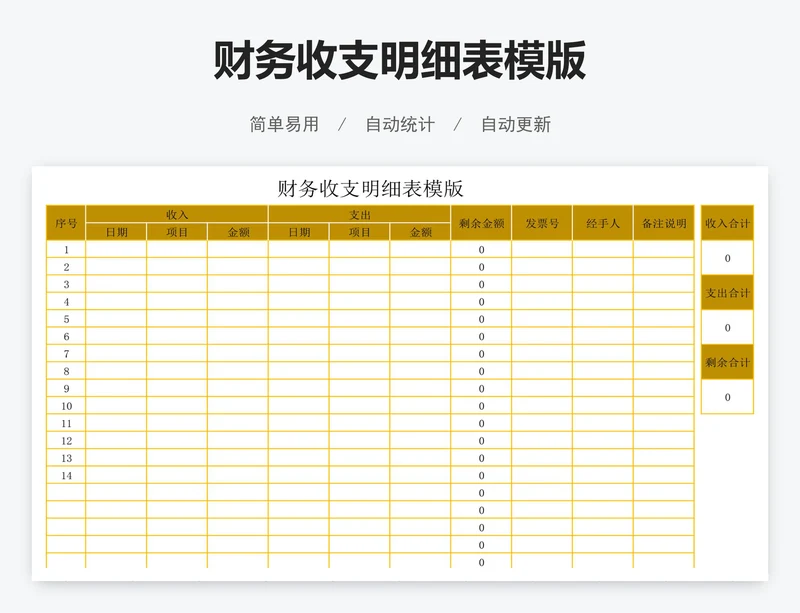Click the 剩余金额 value in row 1
800x613 pixels.
[x=481, y=250]
